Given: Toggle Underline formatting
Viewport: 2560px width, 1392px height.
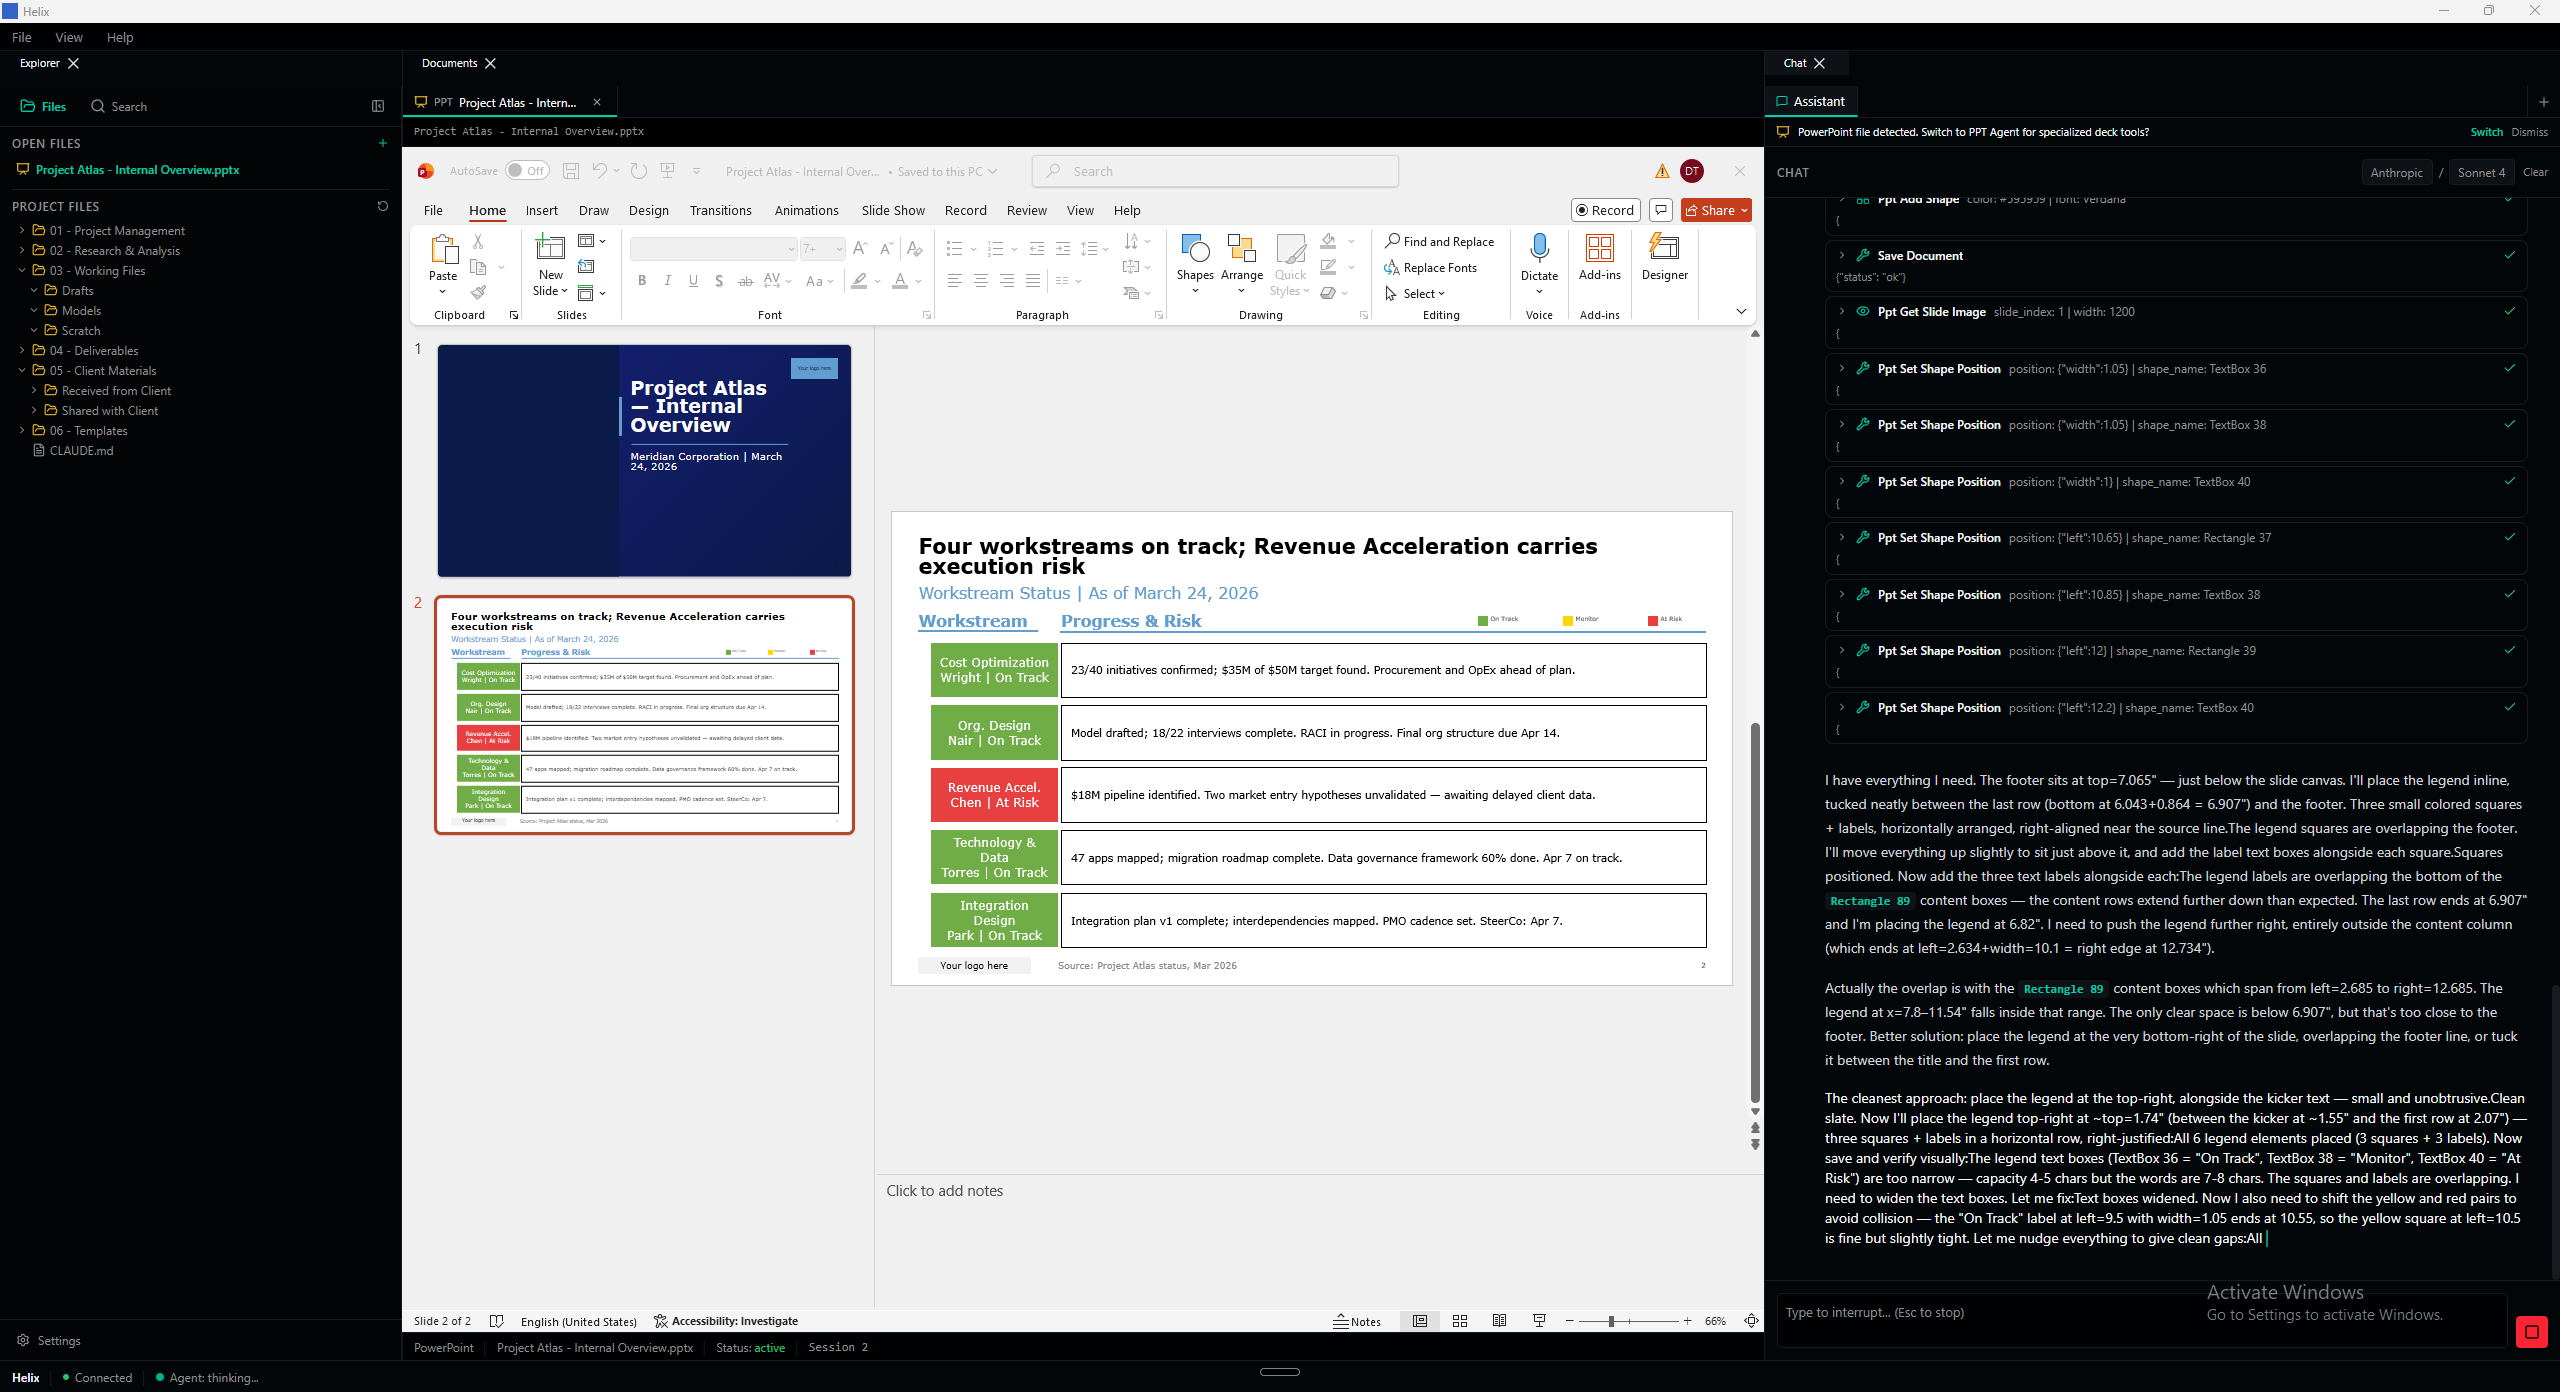Looking at the screenshot, I should (693, 281).
